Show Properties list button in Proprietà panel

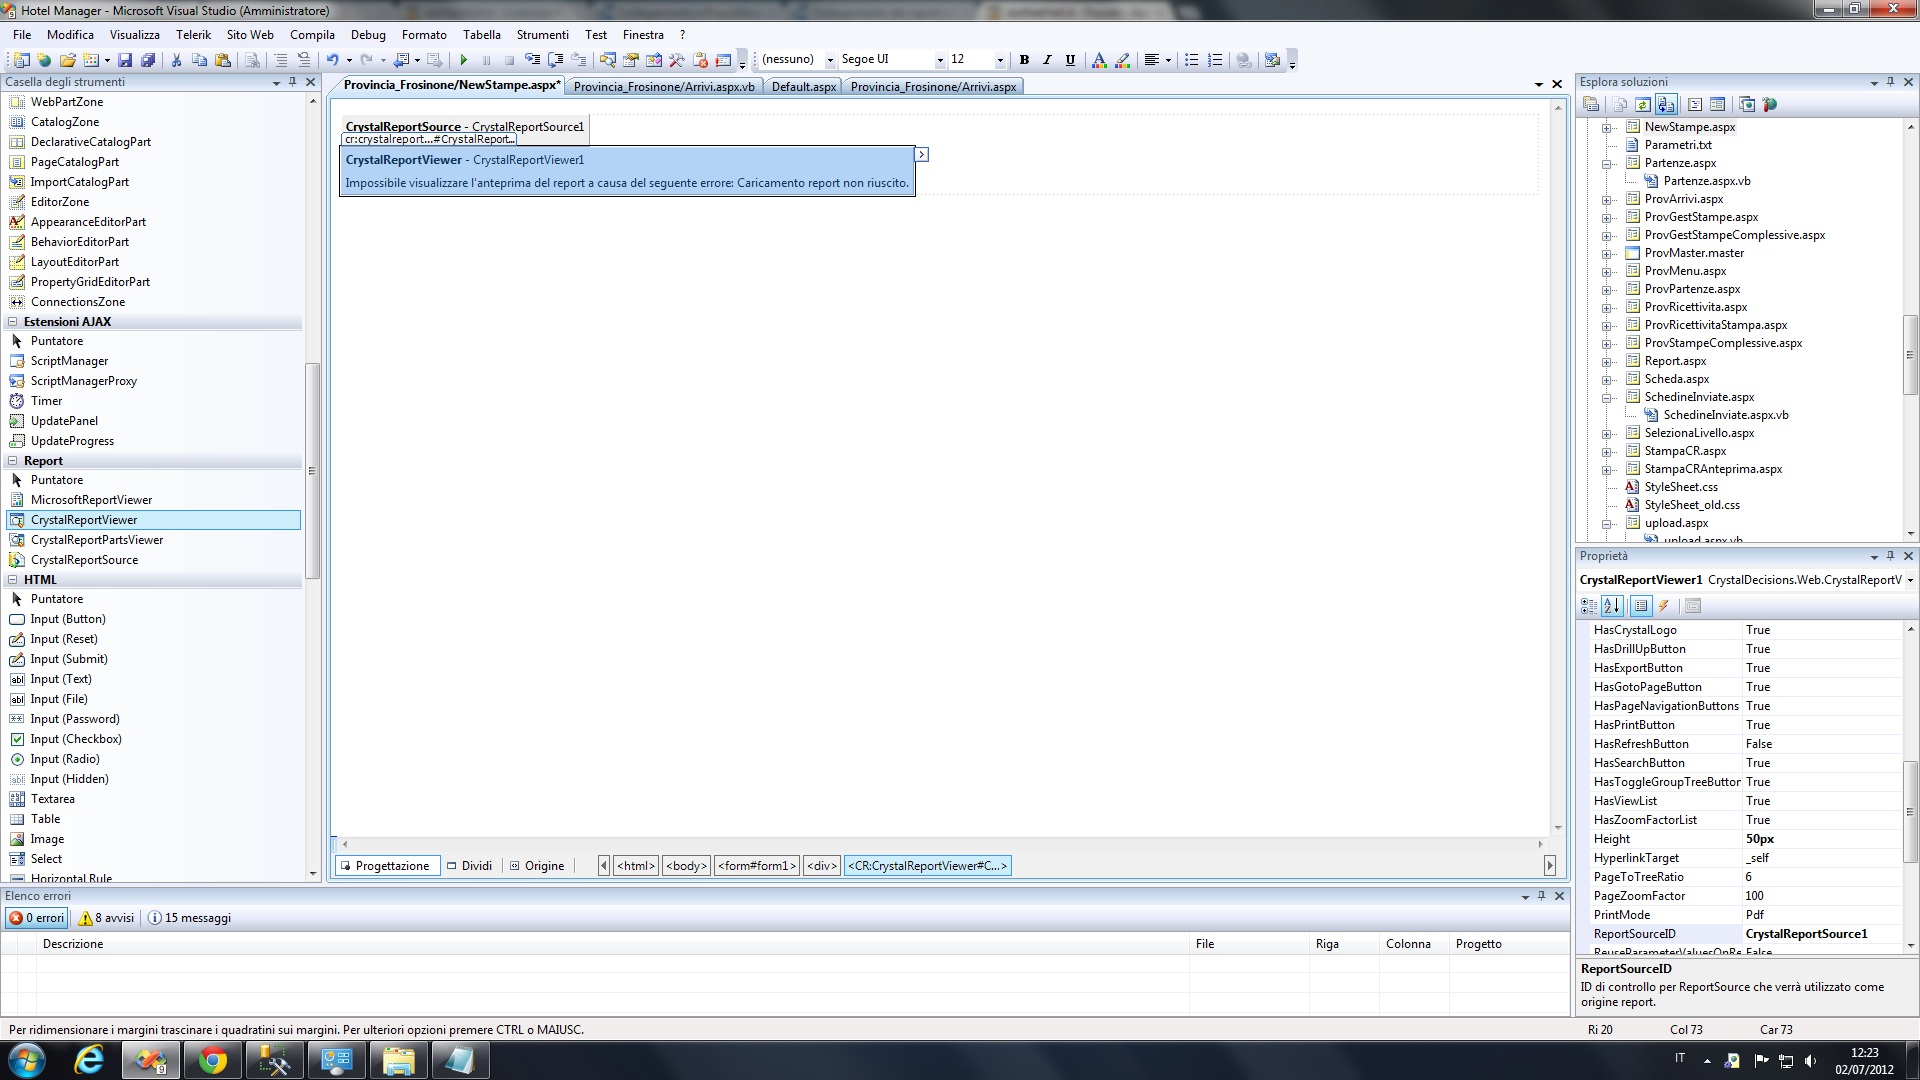1640,606
